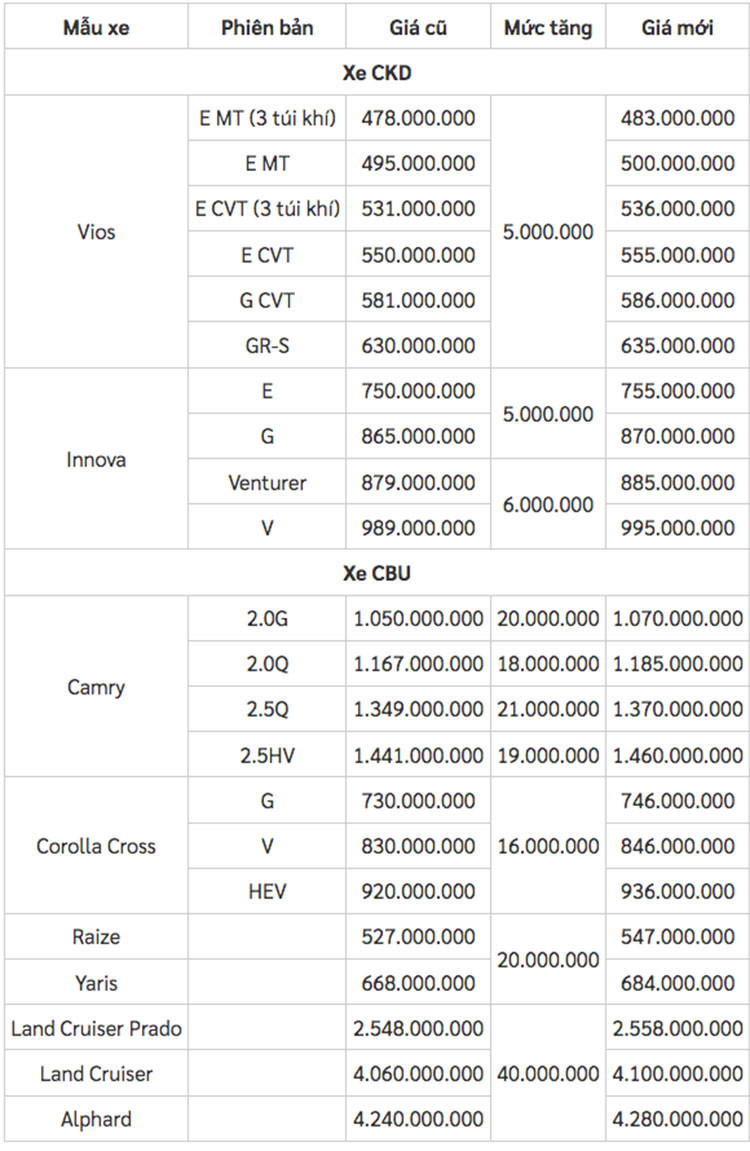Select the Alphard model cell
Image resolution: width=750 pixels, height=1151 pixels.
96,1119
